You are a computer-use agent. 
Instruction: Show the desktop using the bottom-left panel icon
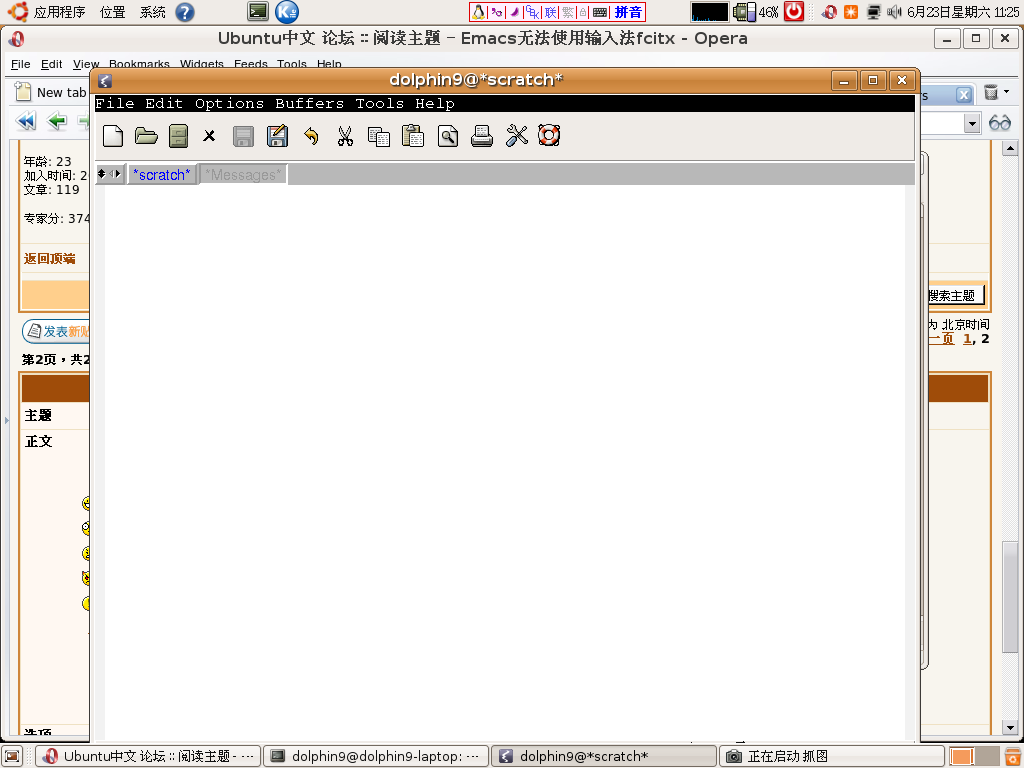point(12,756)
